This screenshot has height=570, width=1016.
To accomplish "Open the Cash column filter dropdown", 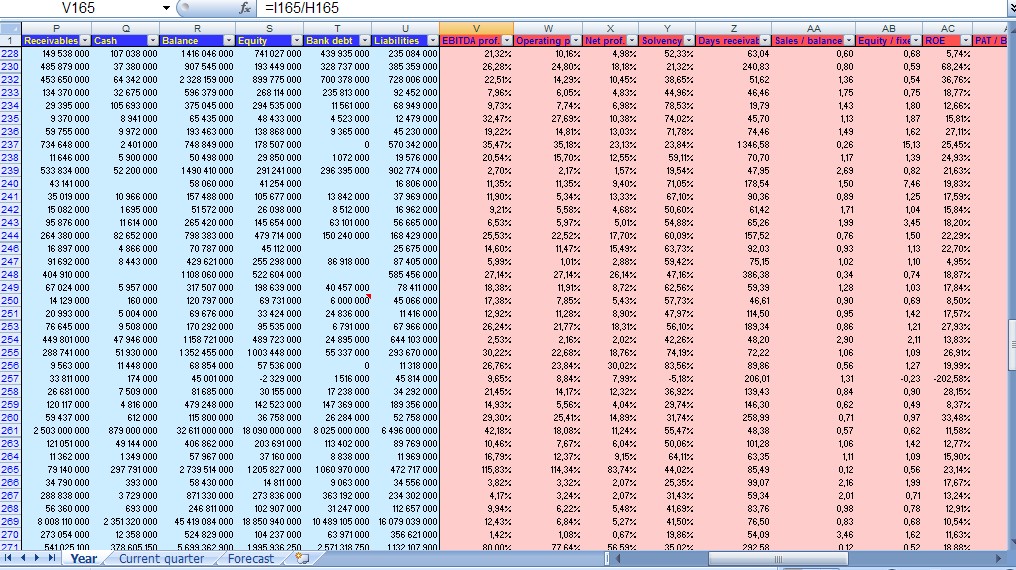I will coord(152,40).
